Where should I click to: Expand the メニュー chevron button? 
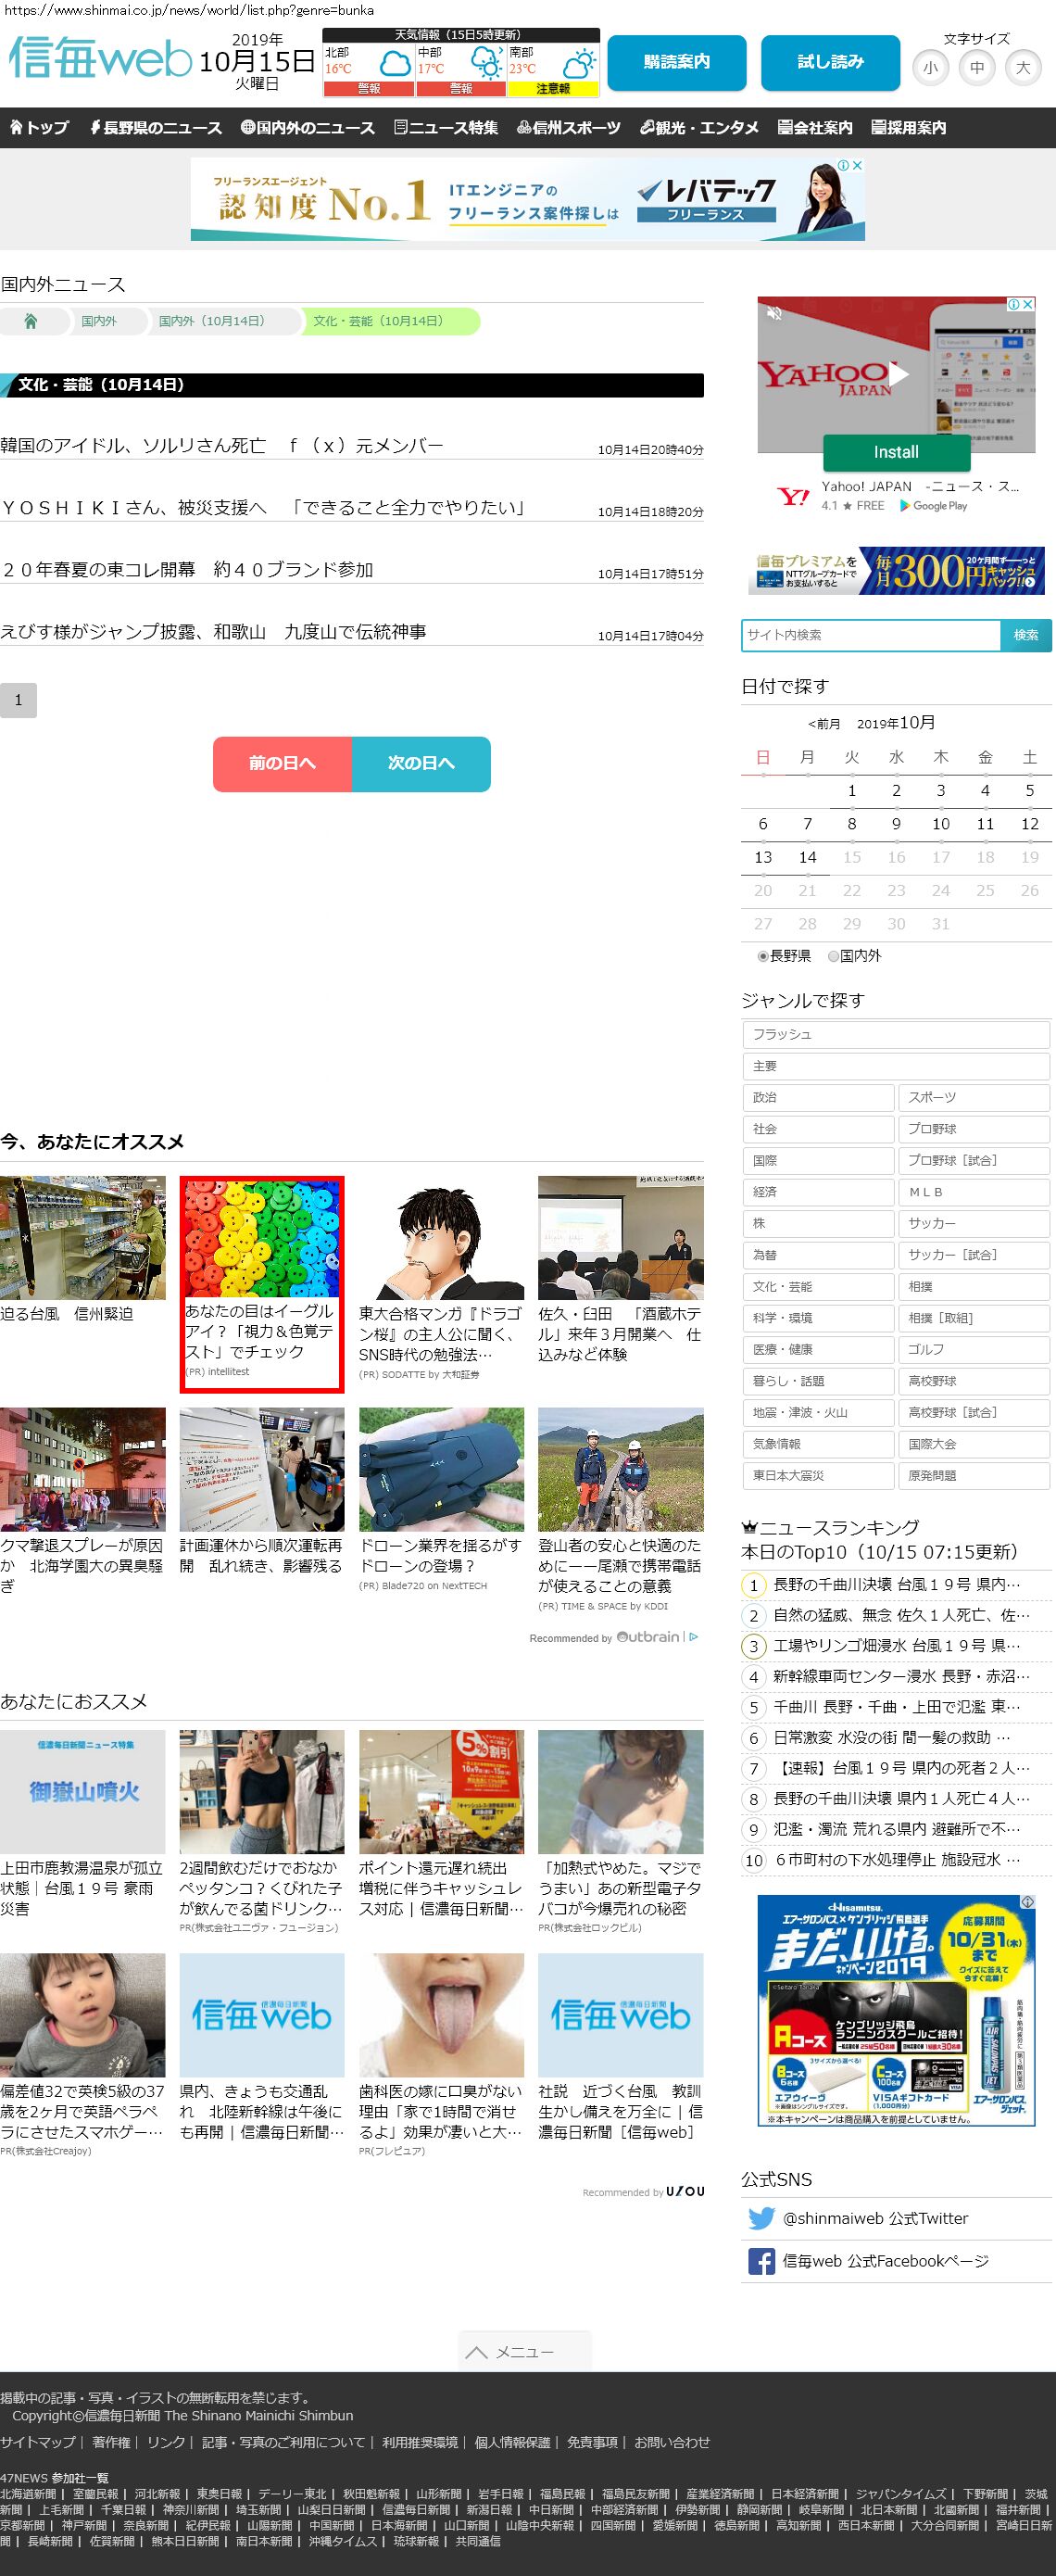525,2351
